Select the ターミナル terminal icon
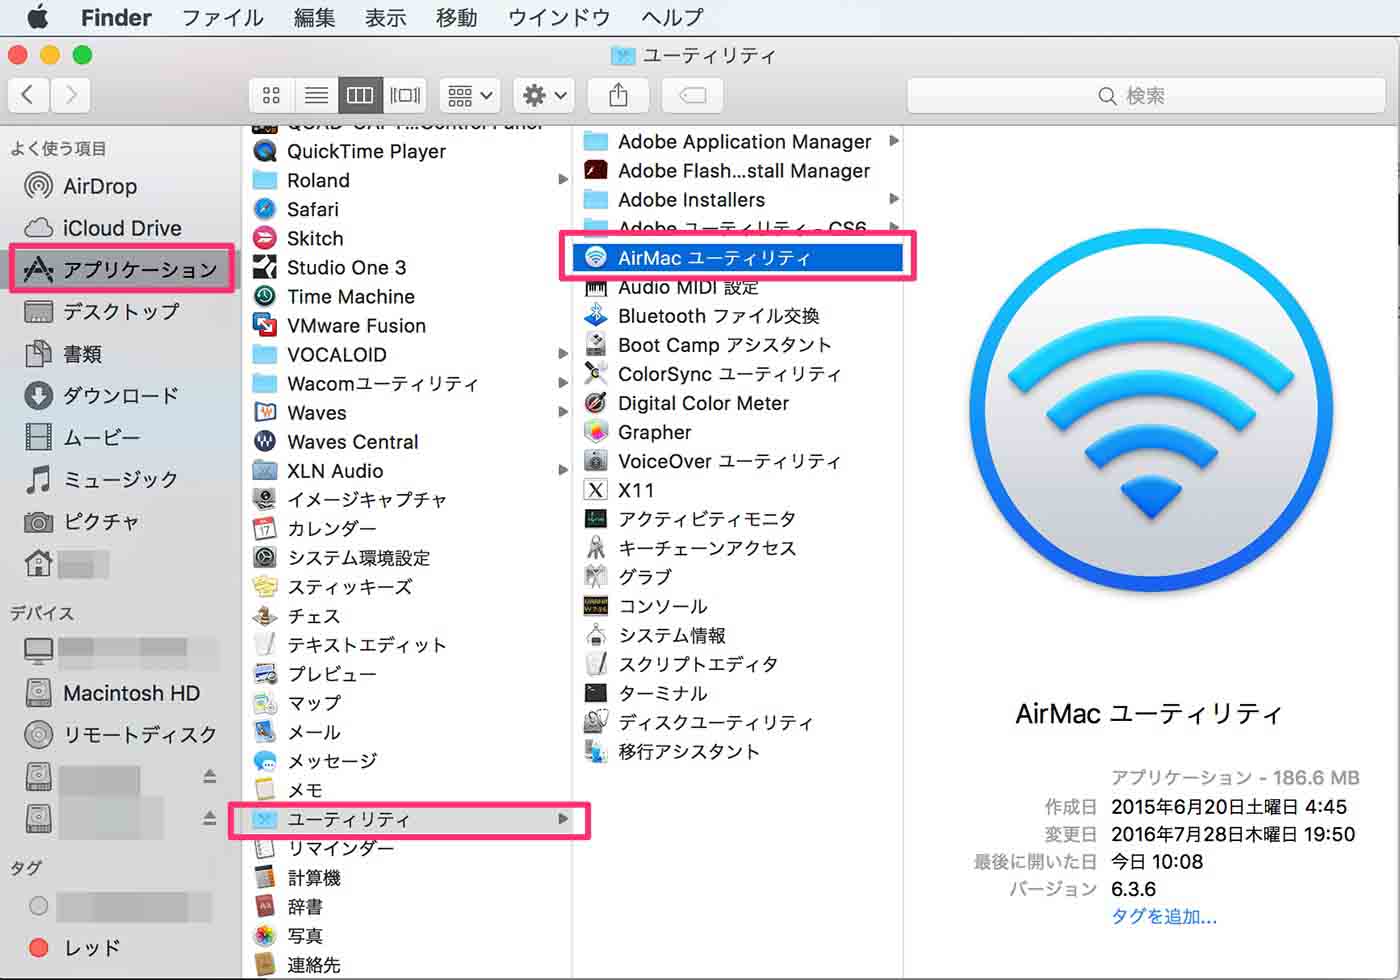The width and height of the screenshot is (1400, 980). pos(596,692)
